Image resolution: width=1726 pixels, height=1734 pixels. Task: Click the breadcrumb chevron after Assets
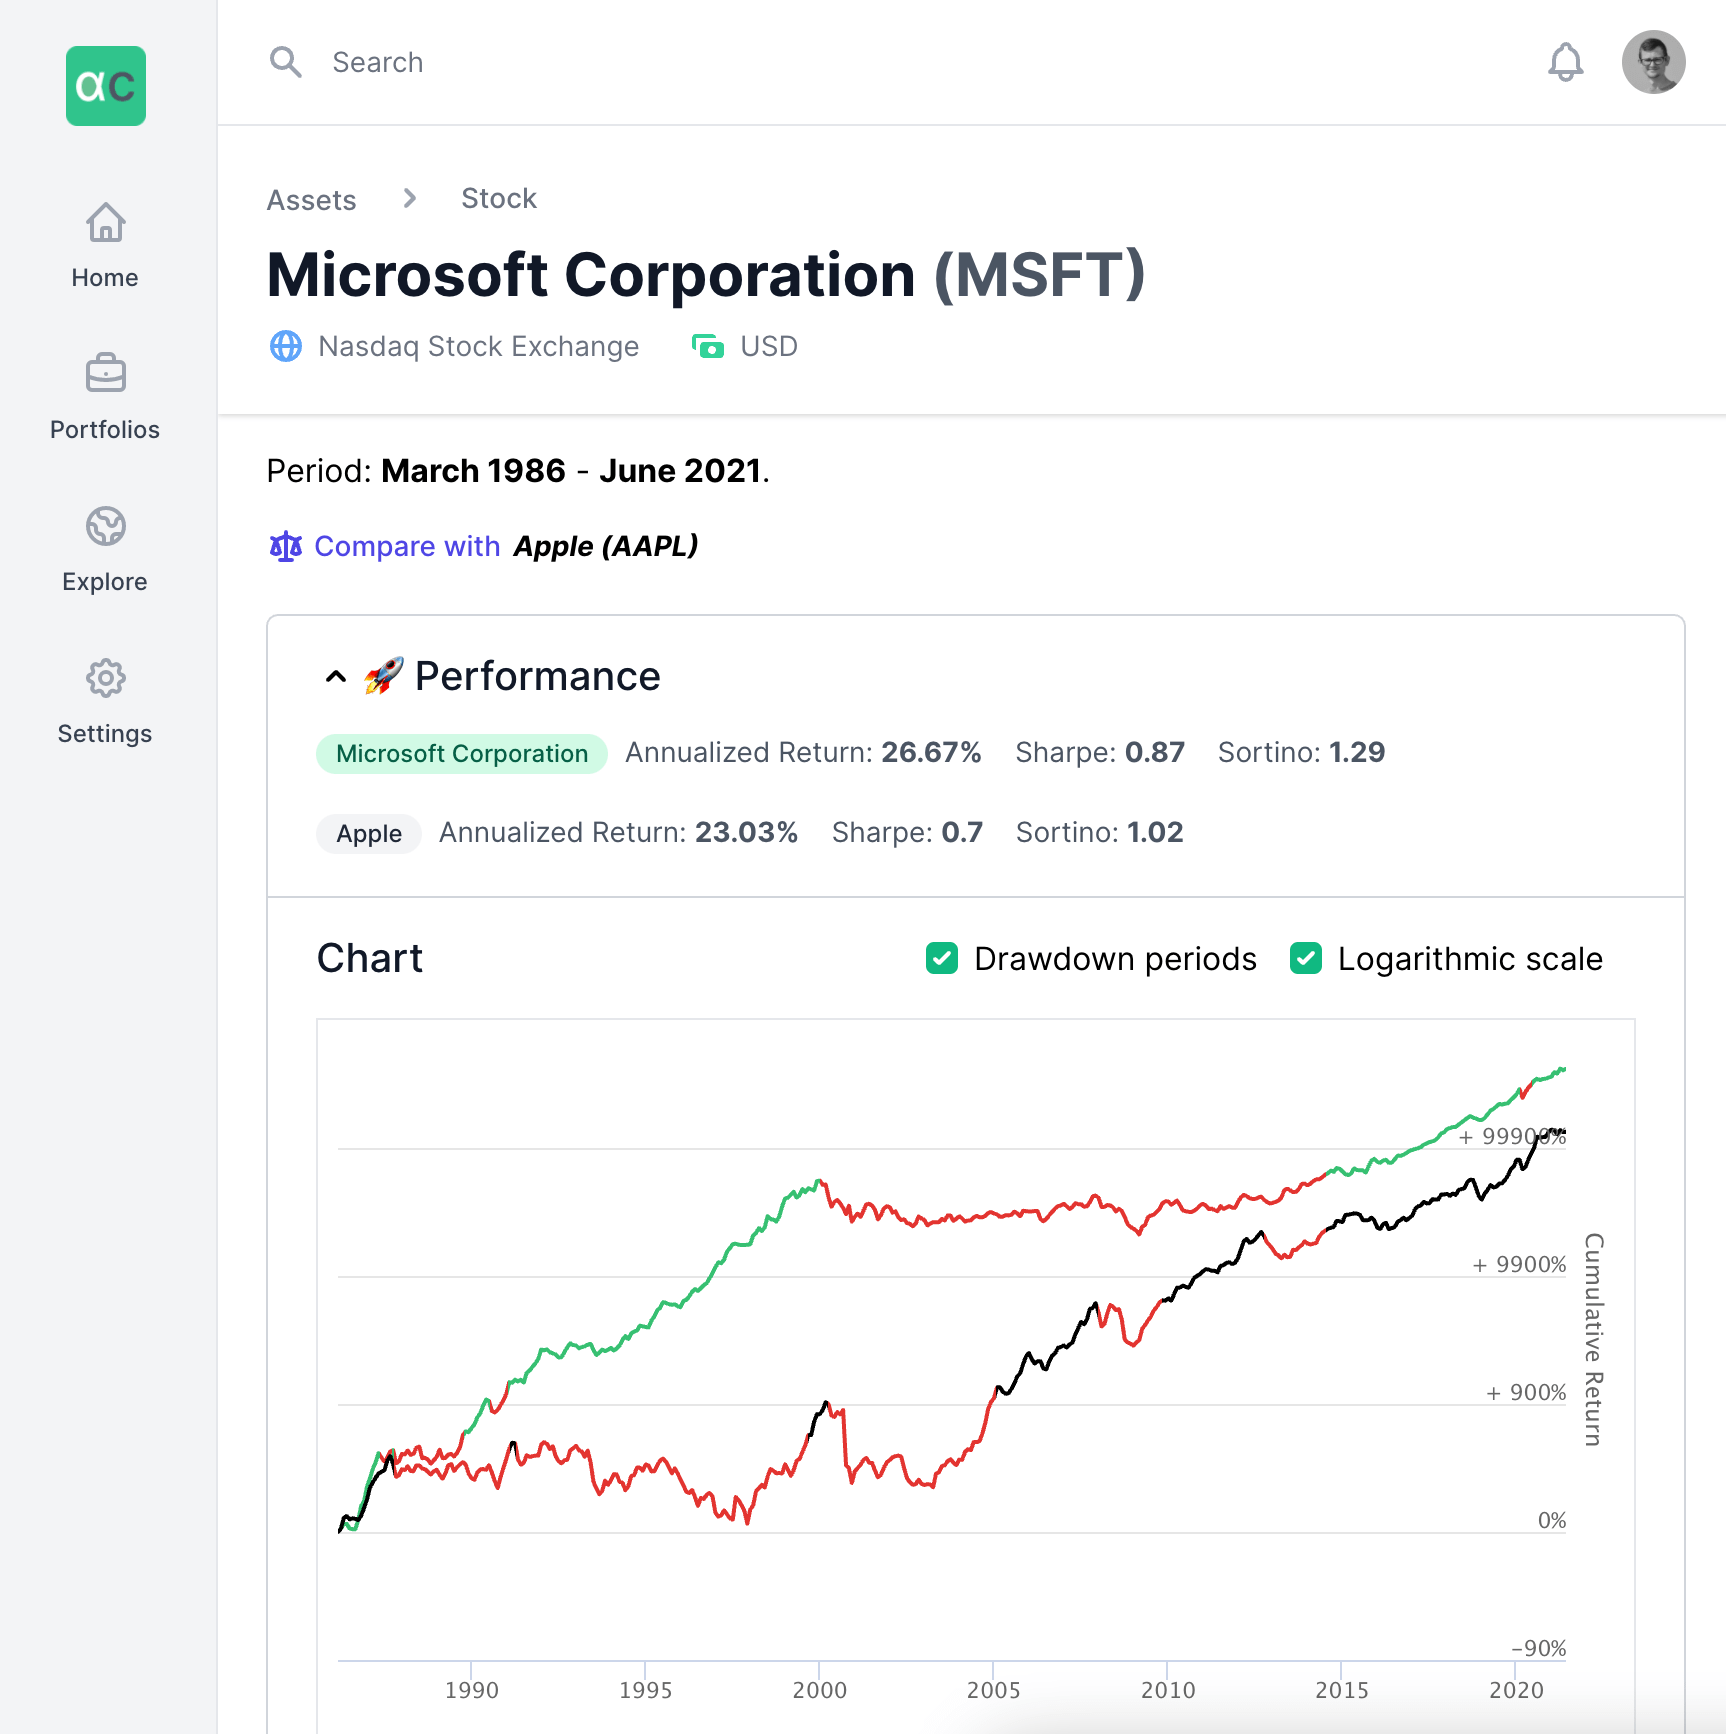click(409, 198)
